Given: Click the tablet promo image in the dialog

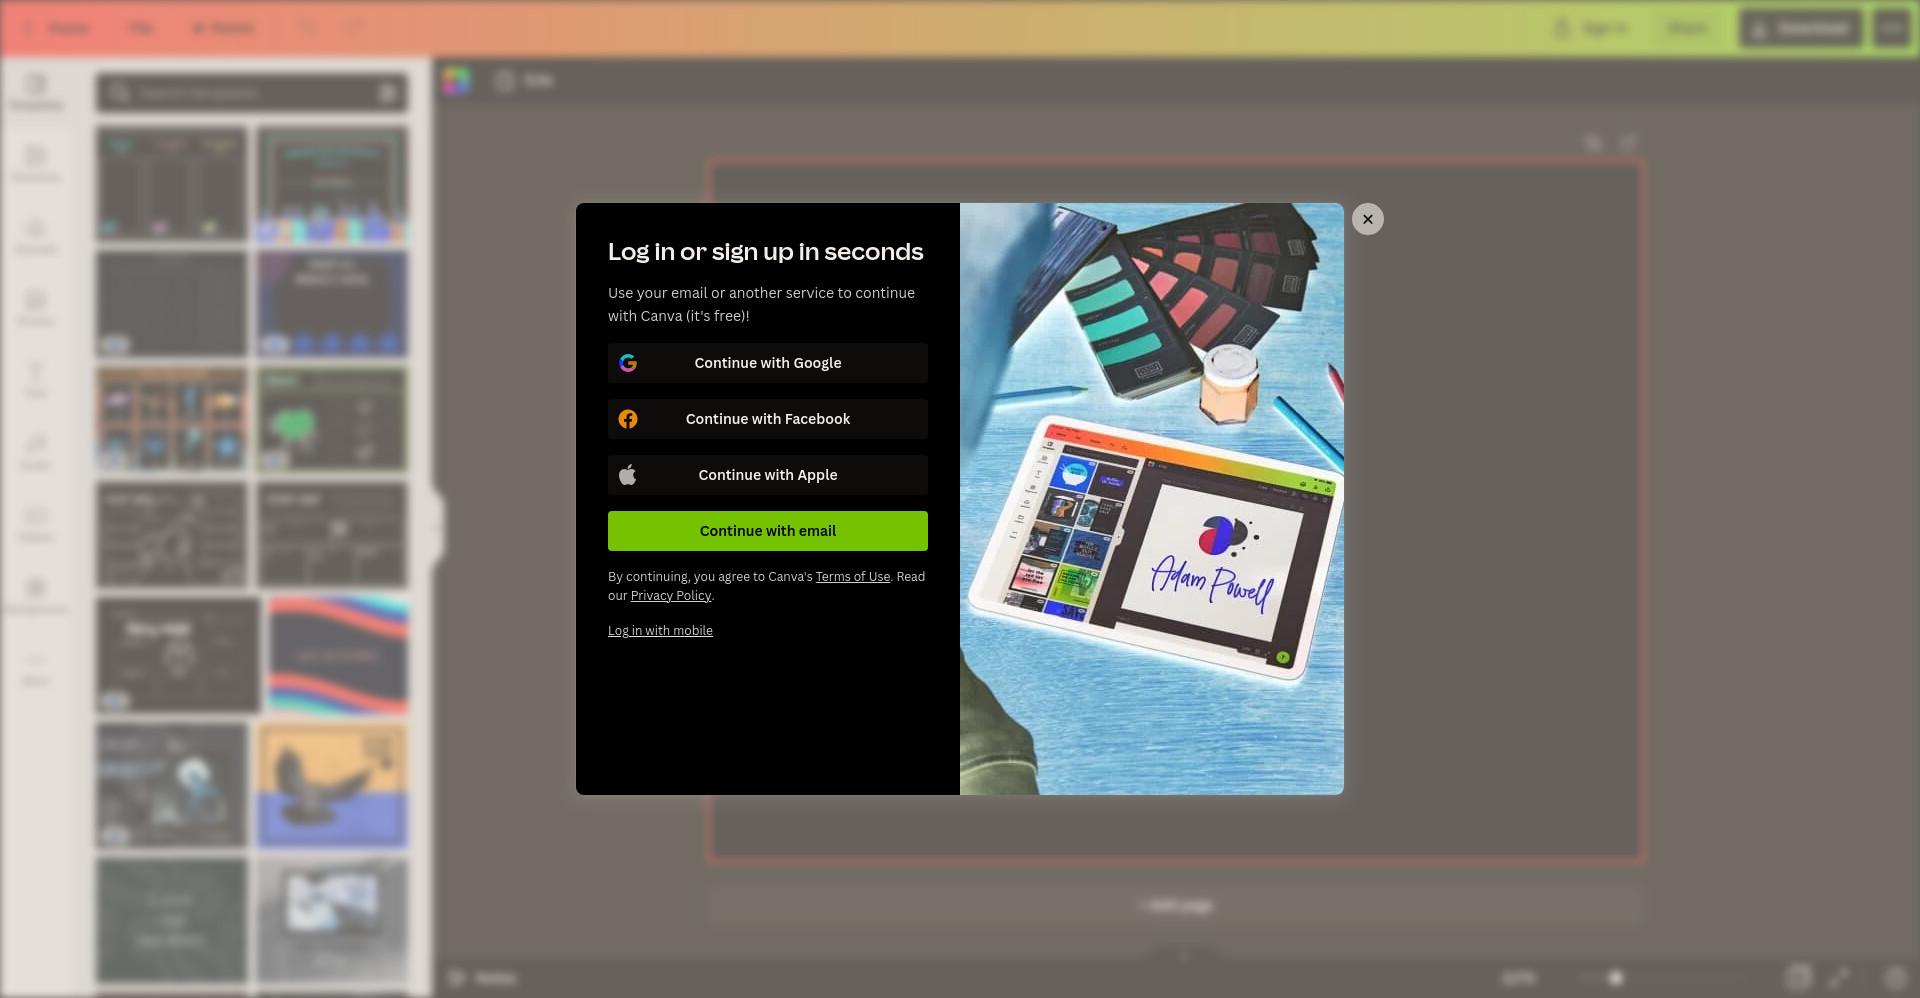Looking at the screenshot, I should point(1151,499).
